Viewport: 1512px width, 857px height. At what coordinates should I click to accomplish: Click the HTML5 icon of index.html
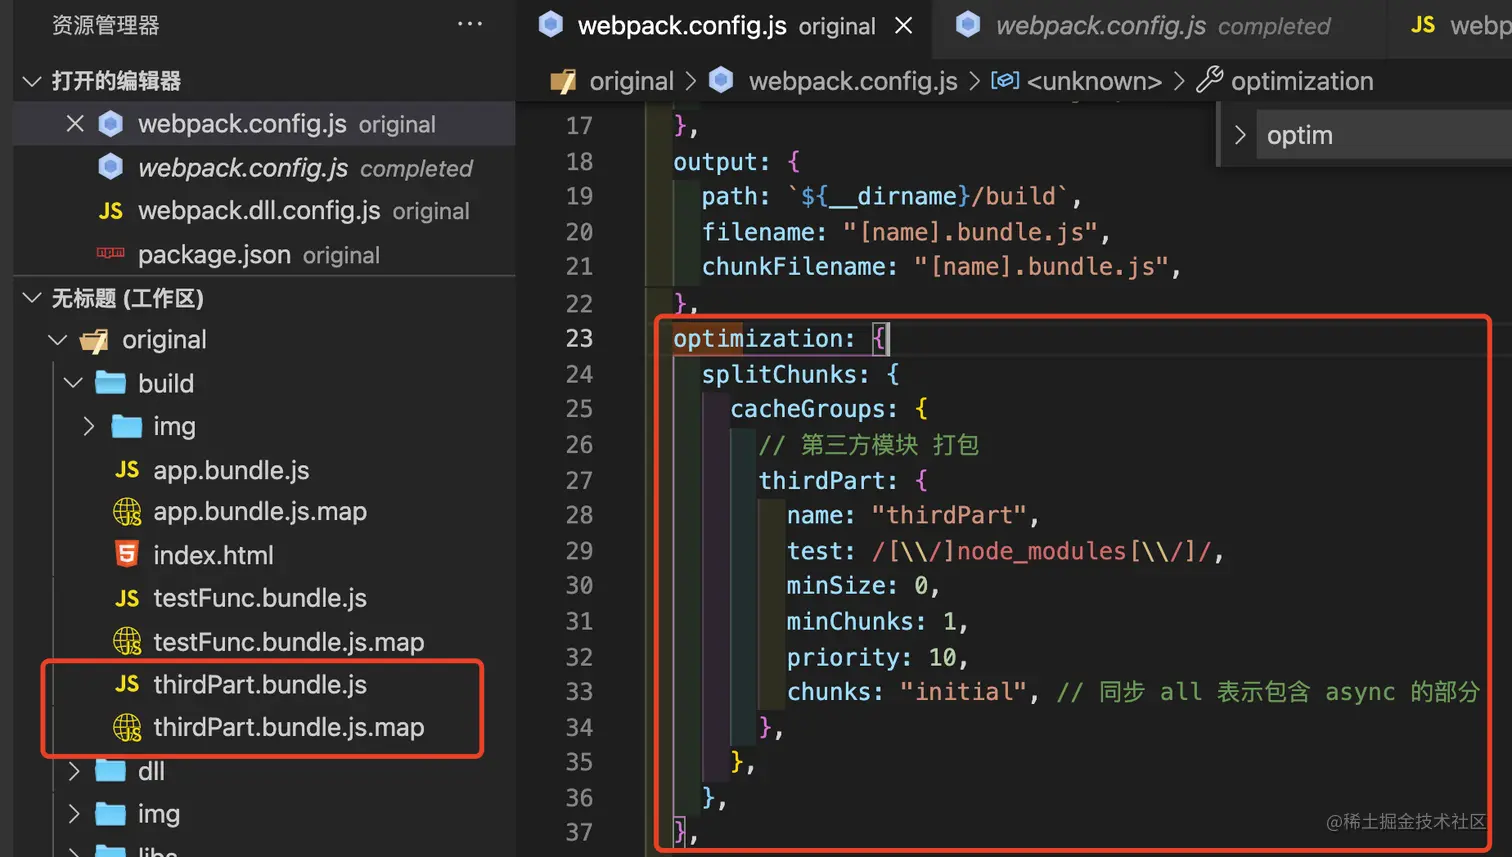(126, 554)
